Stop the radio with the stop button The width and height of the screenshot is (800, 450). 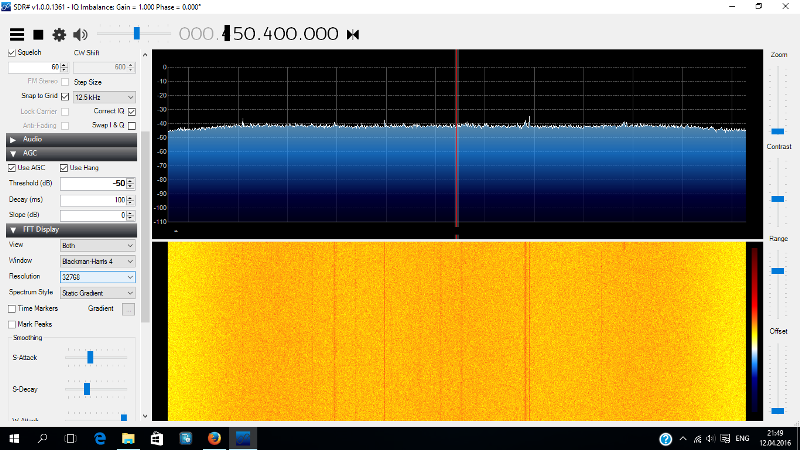(x=38, y=35)
